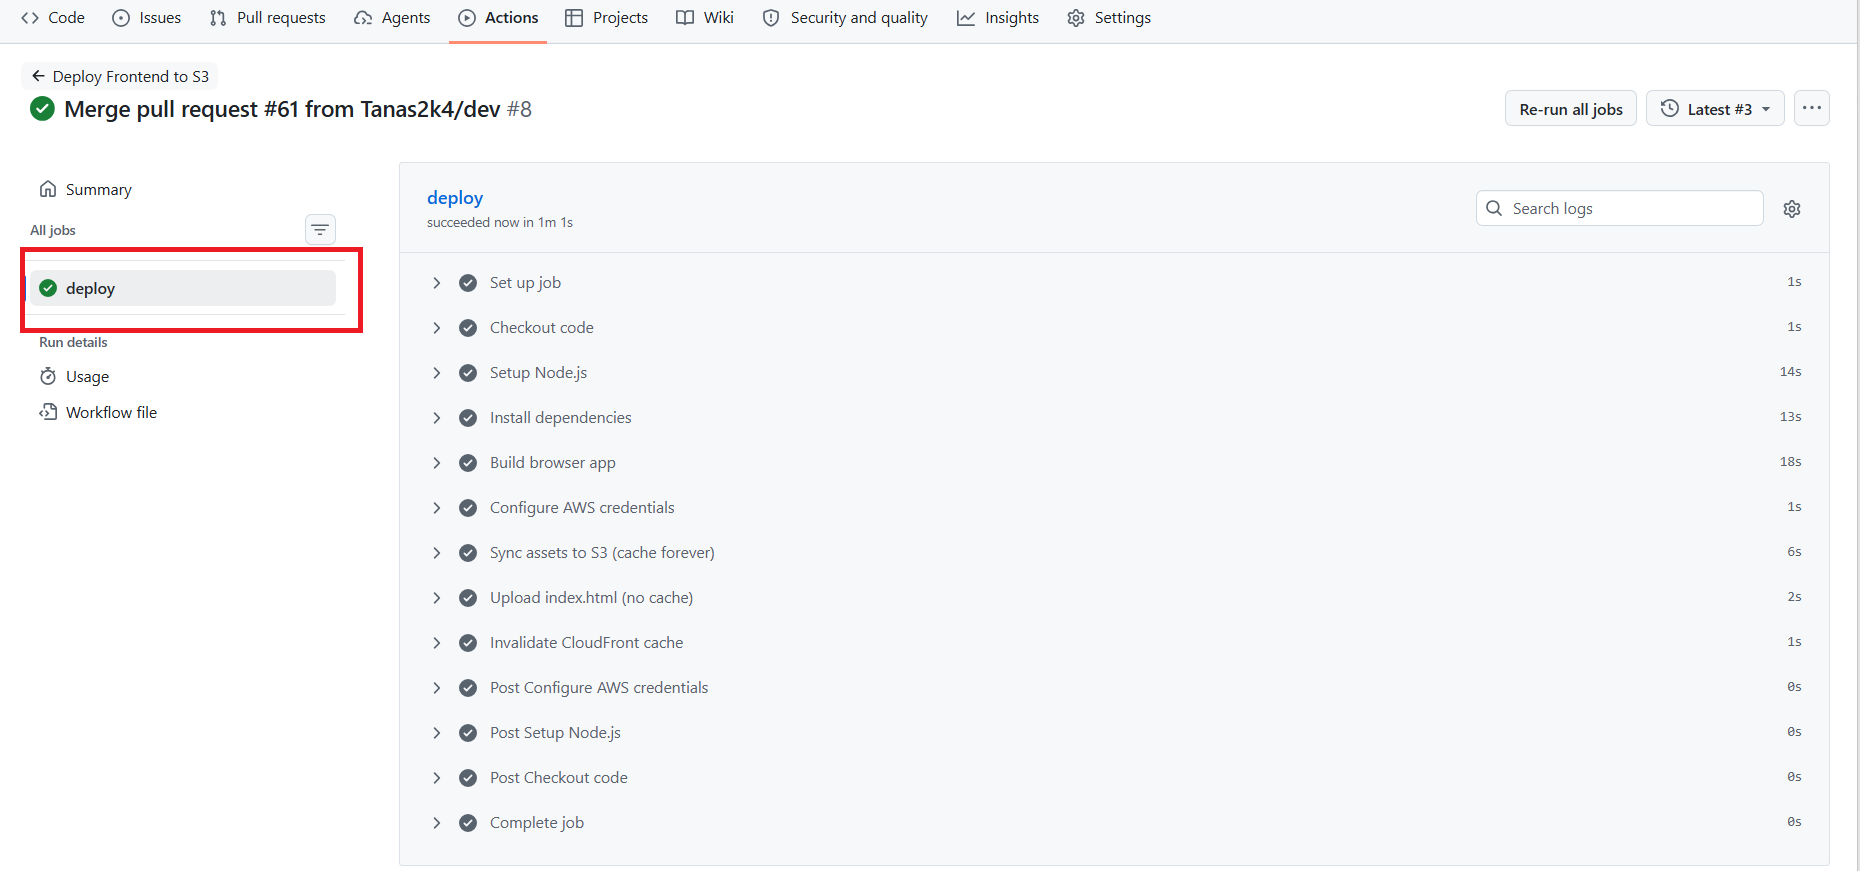Open repository Settings tab
1860x871 pixels.
(1109, 18)
